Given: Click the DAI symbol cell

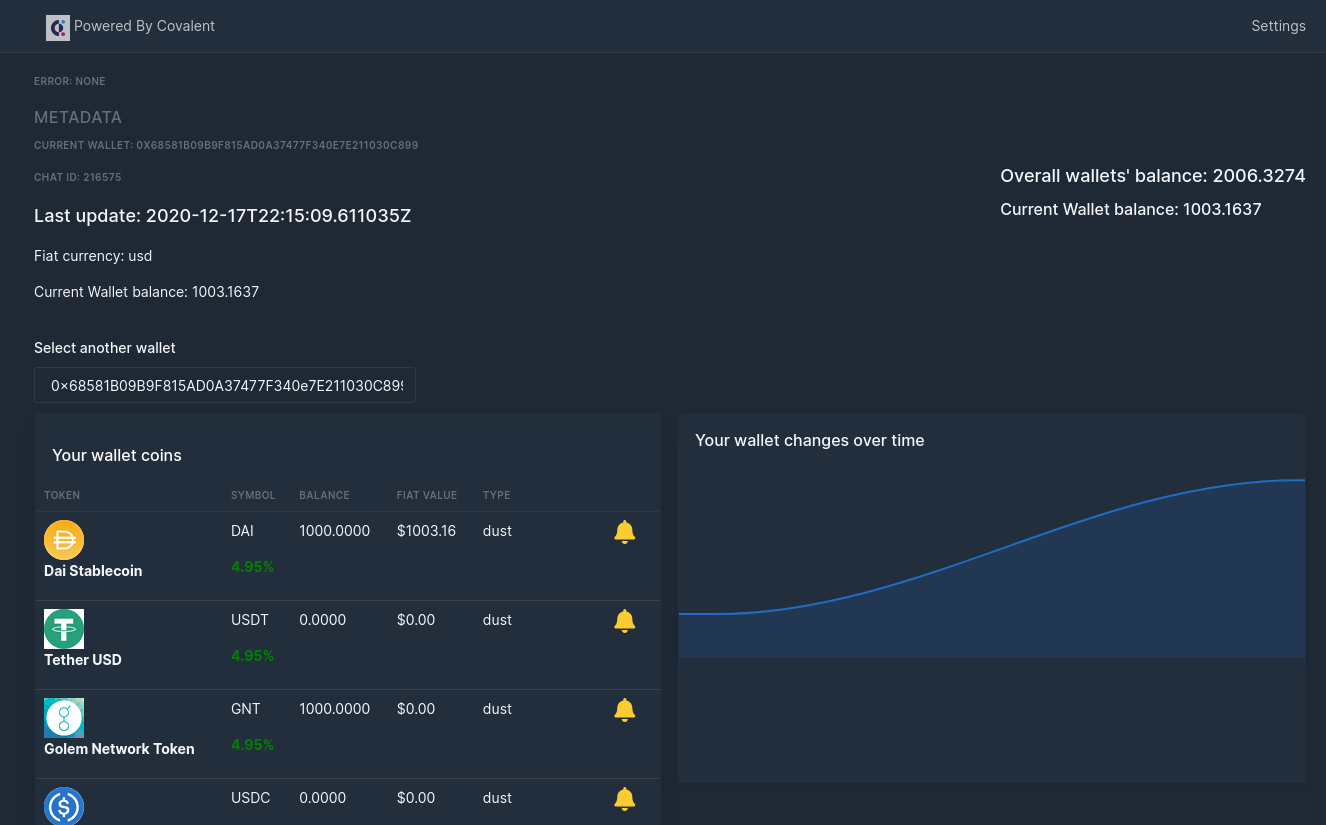Looking at the screenshot, I should point(242,531).
